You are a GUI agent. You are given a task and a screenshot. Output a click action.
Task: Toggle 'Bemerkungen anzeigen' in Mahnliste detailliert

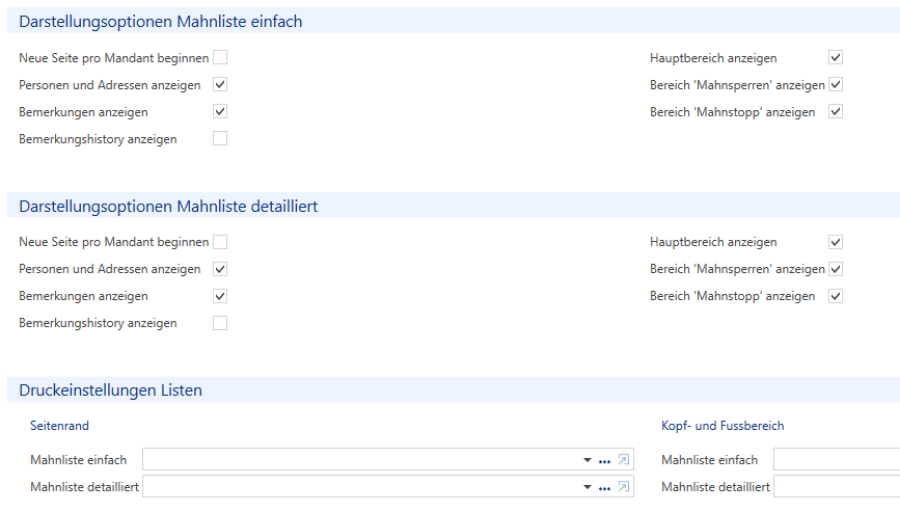coord(220,296)
